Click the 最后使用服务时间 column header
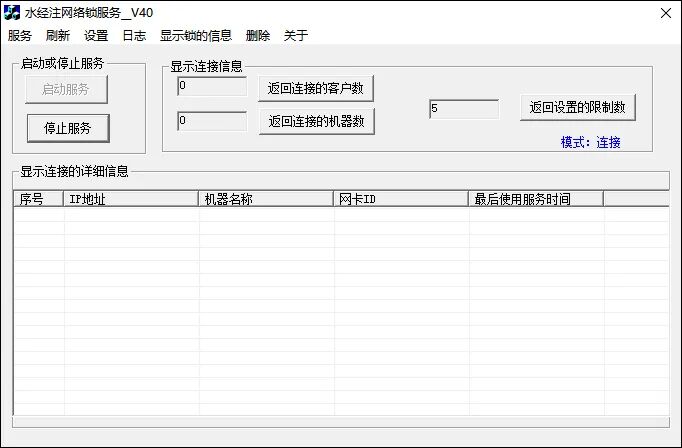This screenshot has height=448, width=682. 536,199
